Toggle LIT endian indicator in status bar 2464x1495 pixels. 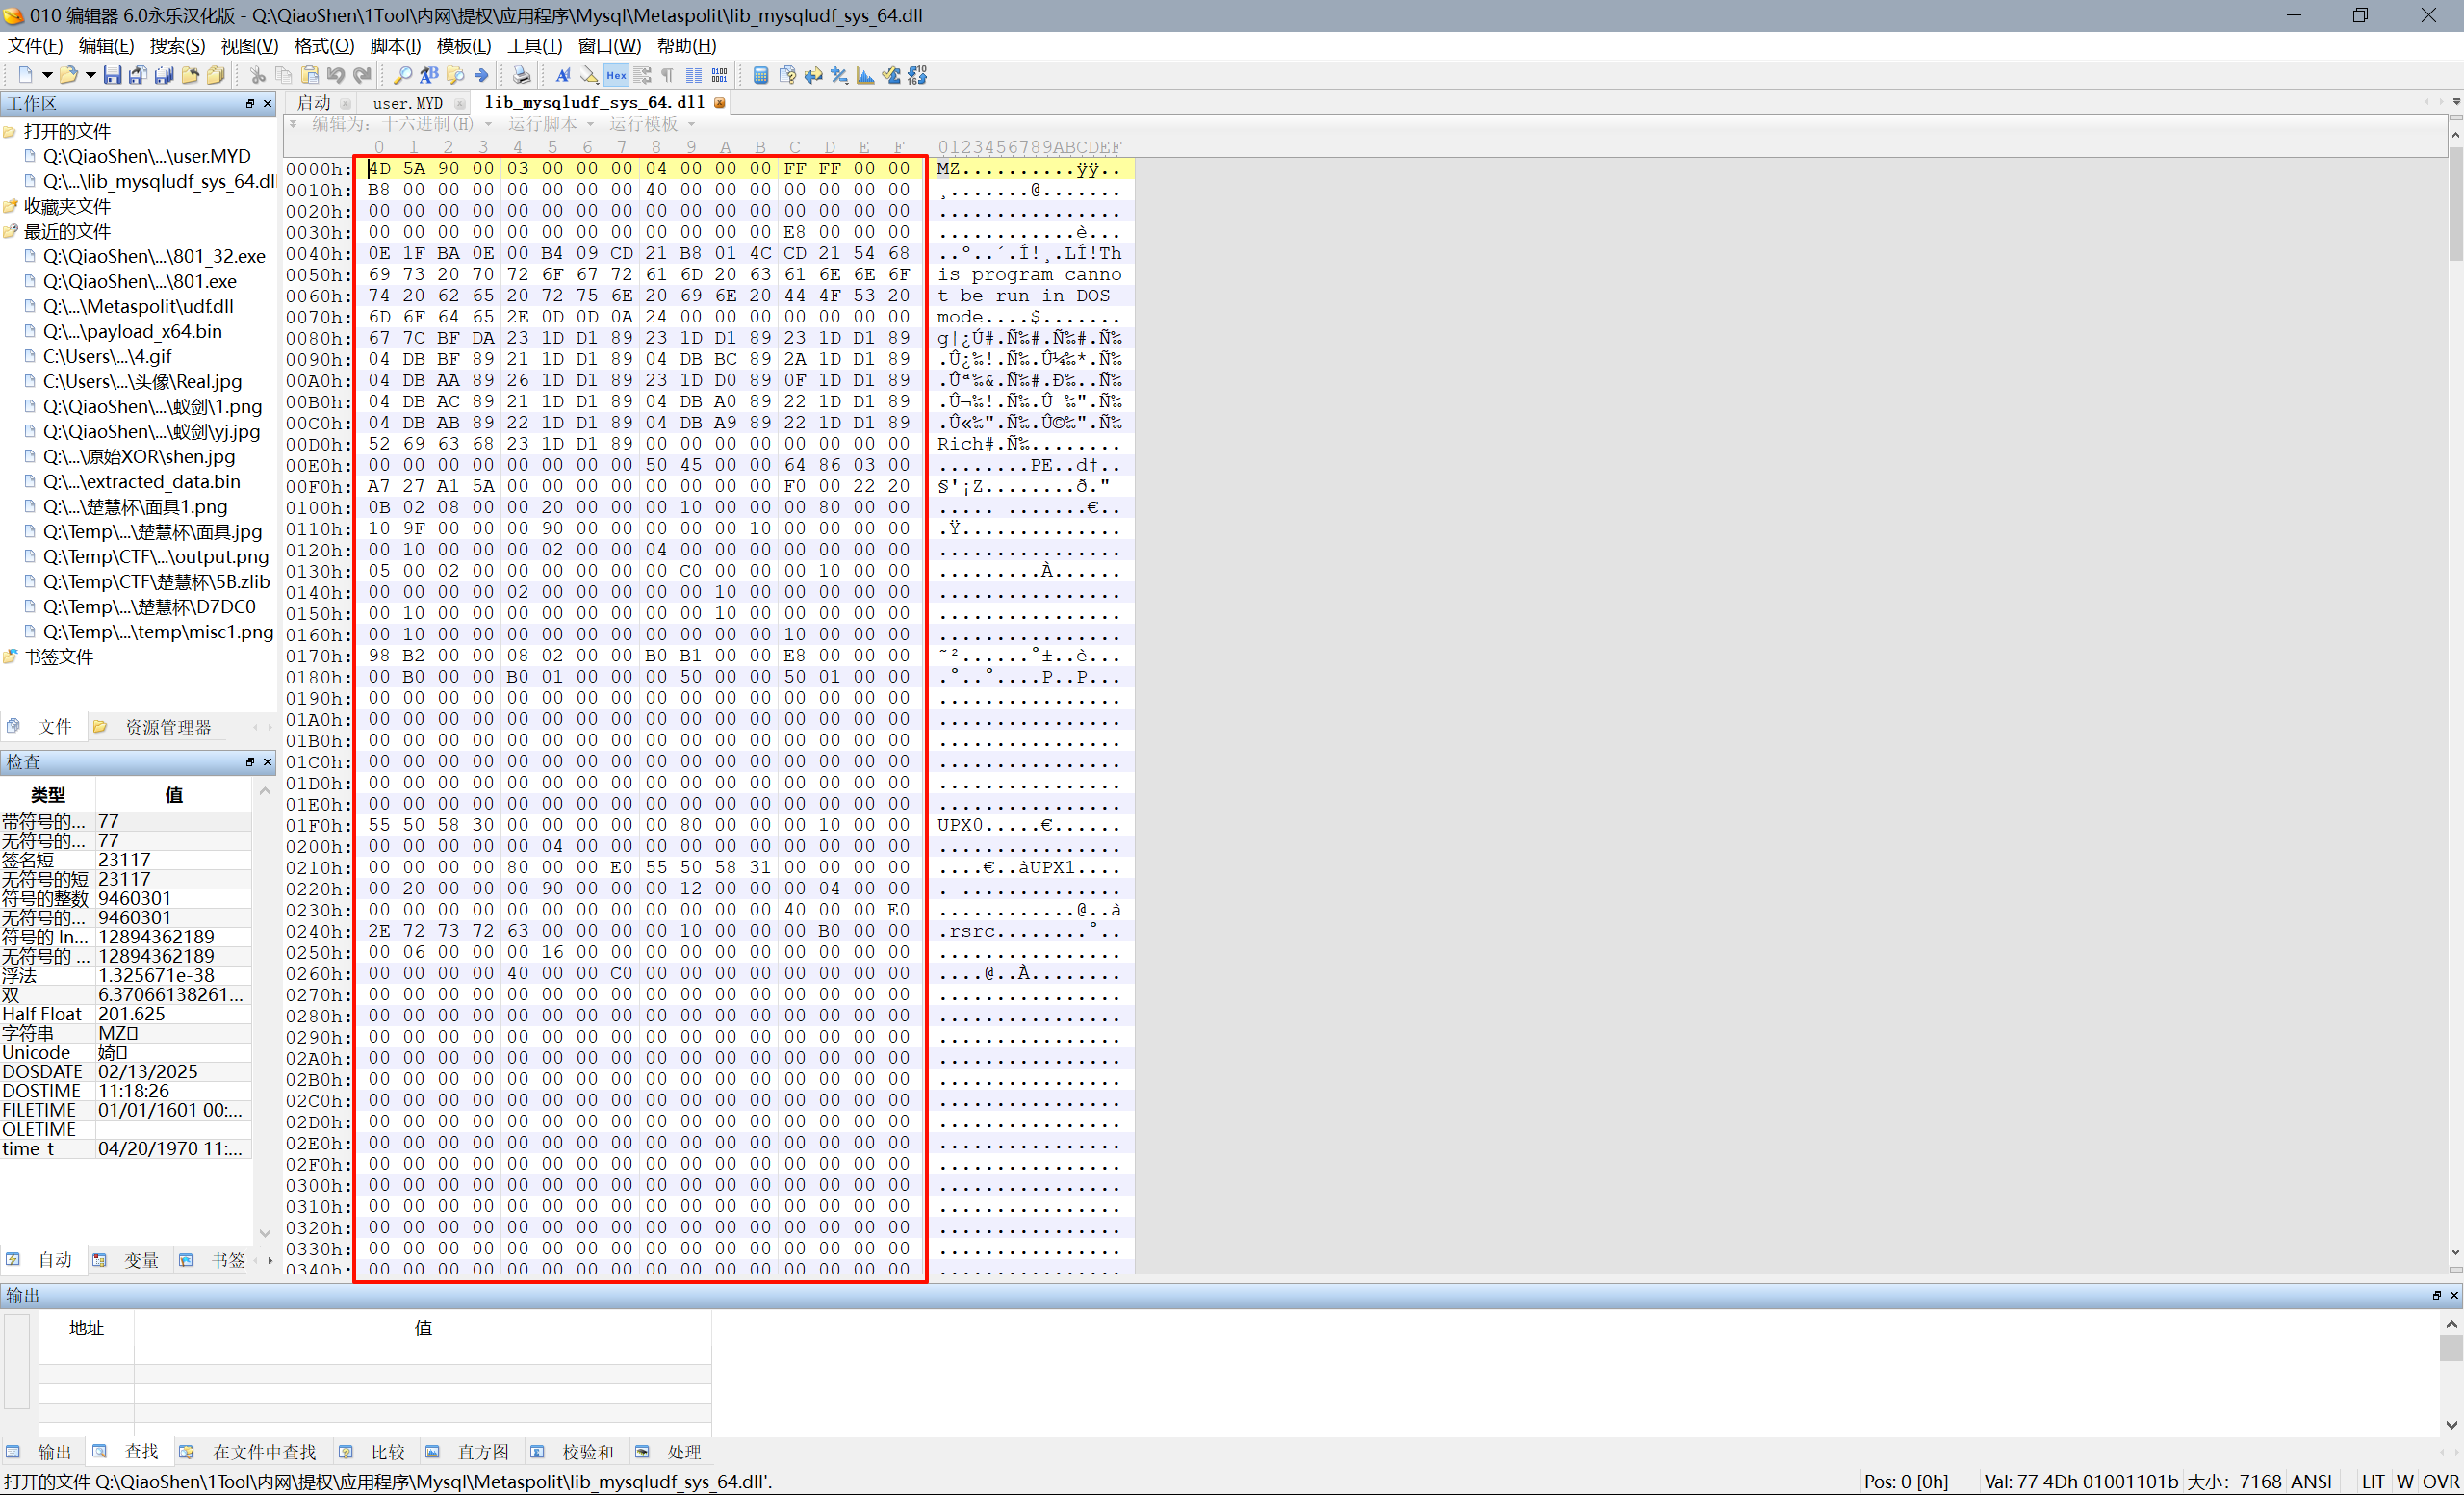coord(2372,1481)
